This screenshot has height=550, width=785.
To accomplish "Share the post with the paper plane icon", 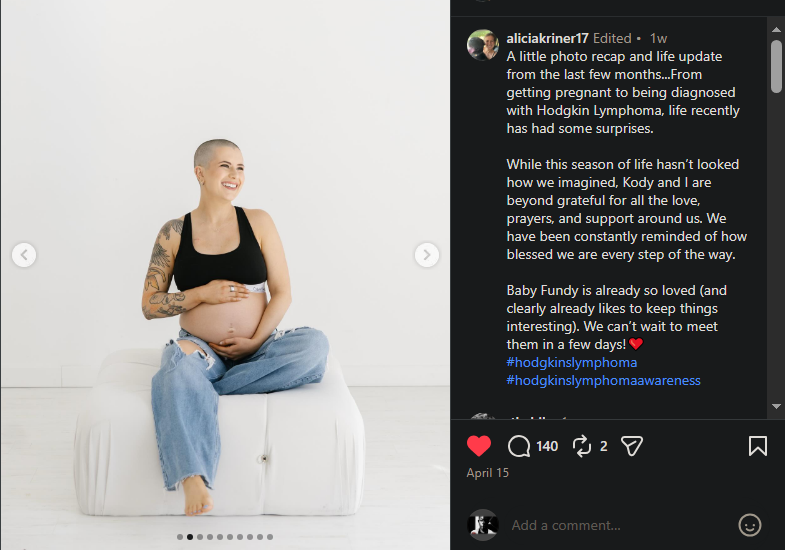I will click(x=631, y=445).
